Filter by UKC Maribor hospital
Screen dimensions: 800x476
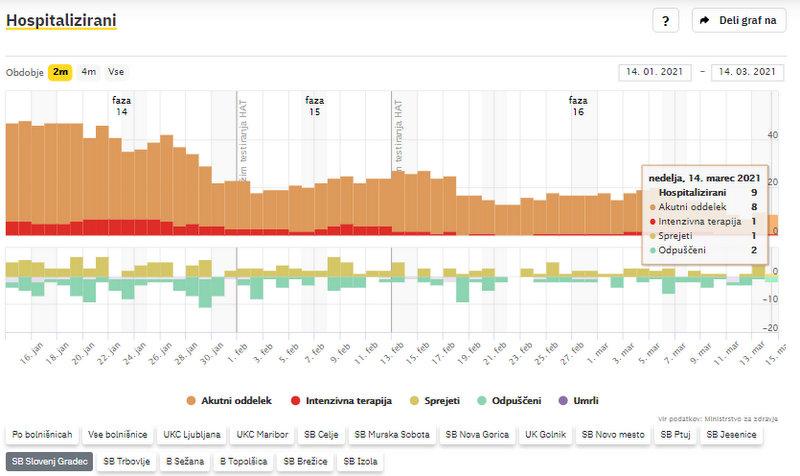264,435
